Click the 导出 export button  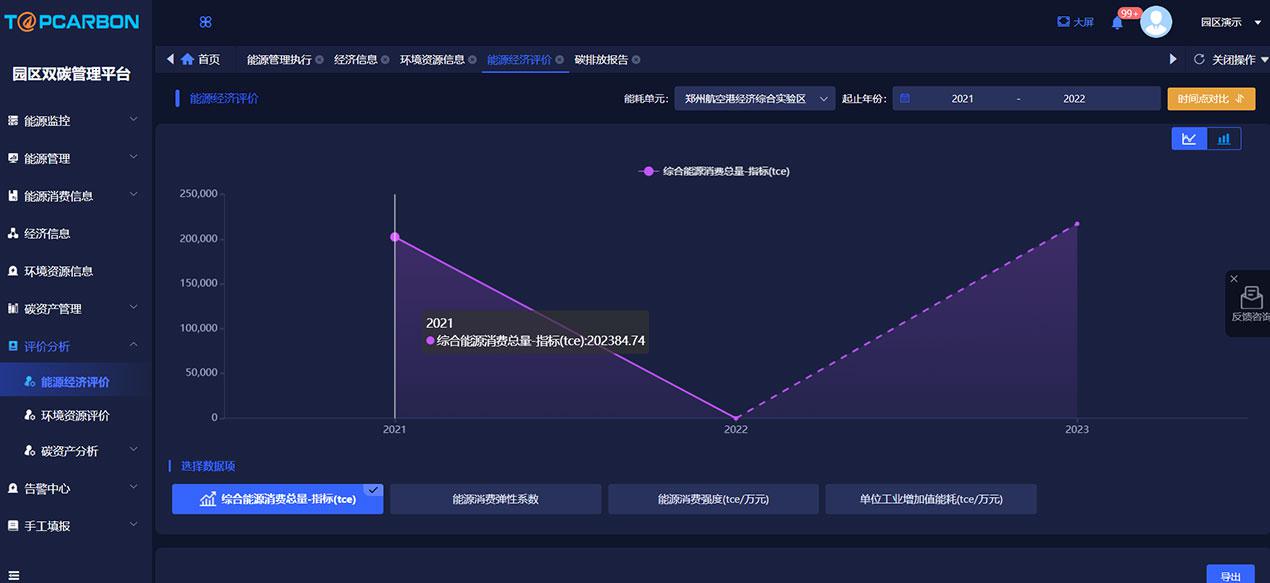[x=1230, y=576]
